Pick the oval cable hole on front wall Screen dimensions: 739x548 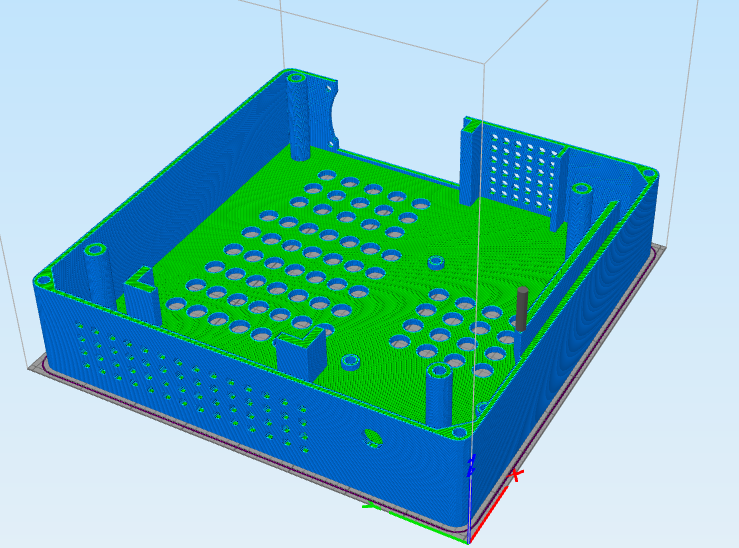(373, 438)
